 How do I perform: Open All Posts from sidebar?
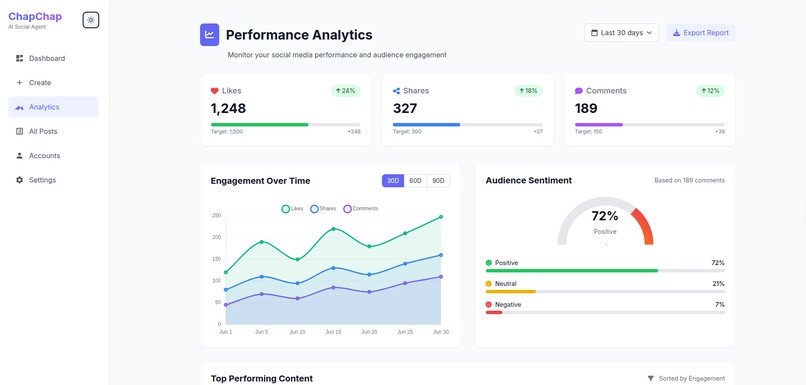[x=53, y=131]
